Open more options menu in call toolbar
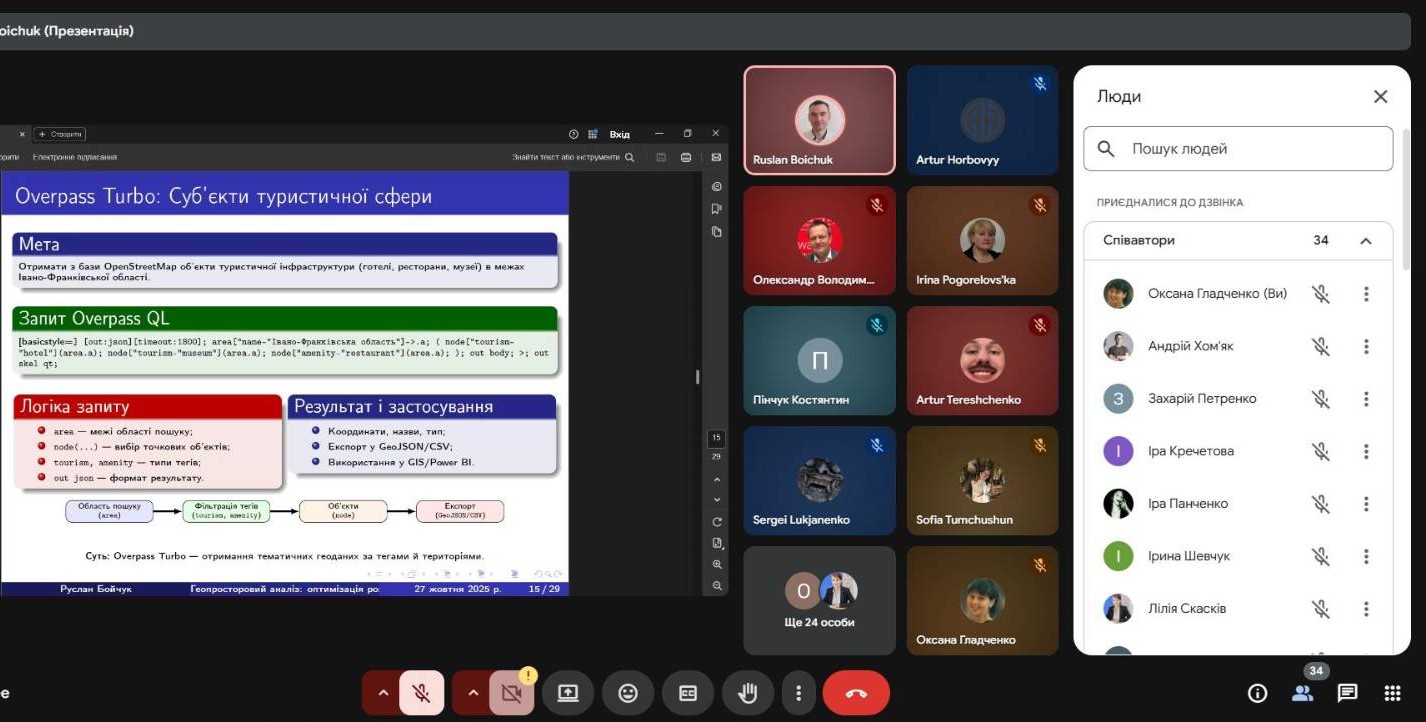This screenshot has height=722, width=1426. tap(798, 693)
